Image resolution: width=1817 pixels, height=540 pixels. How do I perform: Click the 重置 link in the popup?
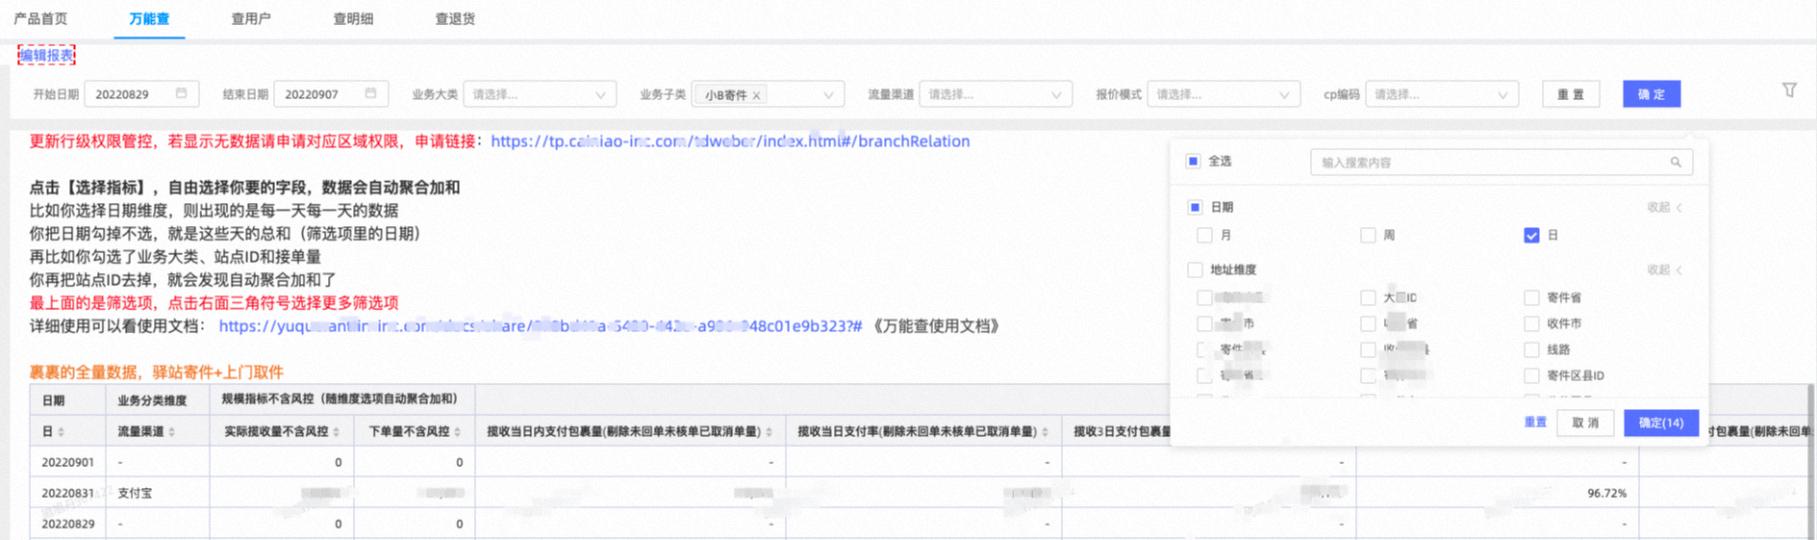(x=1535, y=422)
